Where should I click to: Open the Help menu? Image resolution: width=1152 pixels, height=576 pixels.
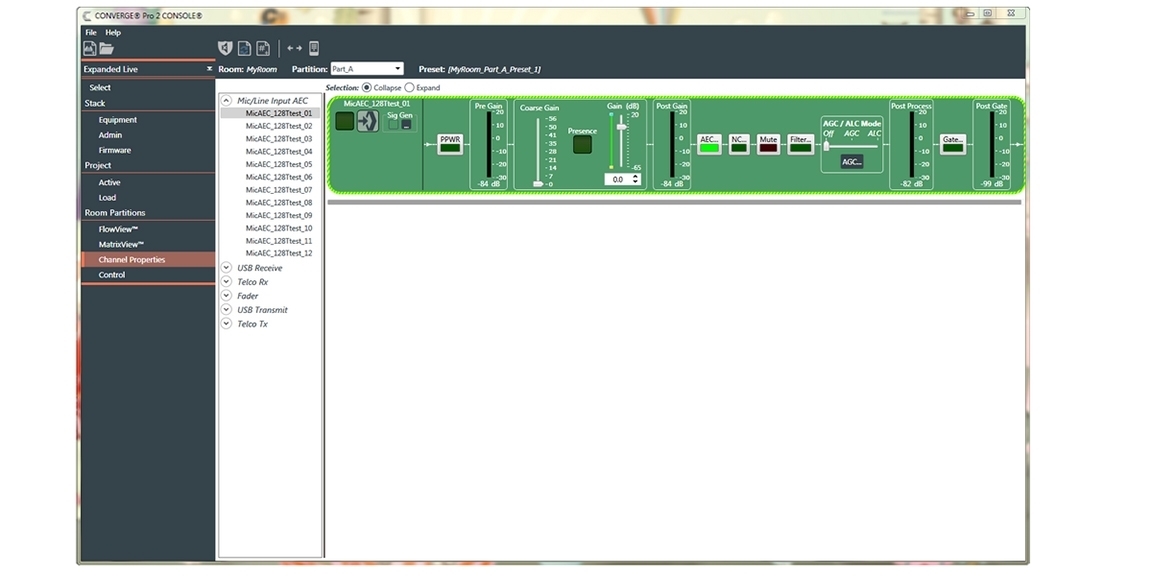coord(113,32)
